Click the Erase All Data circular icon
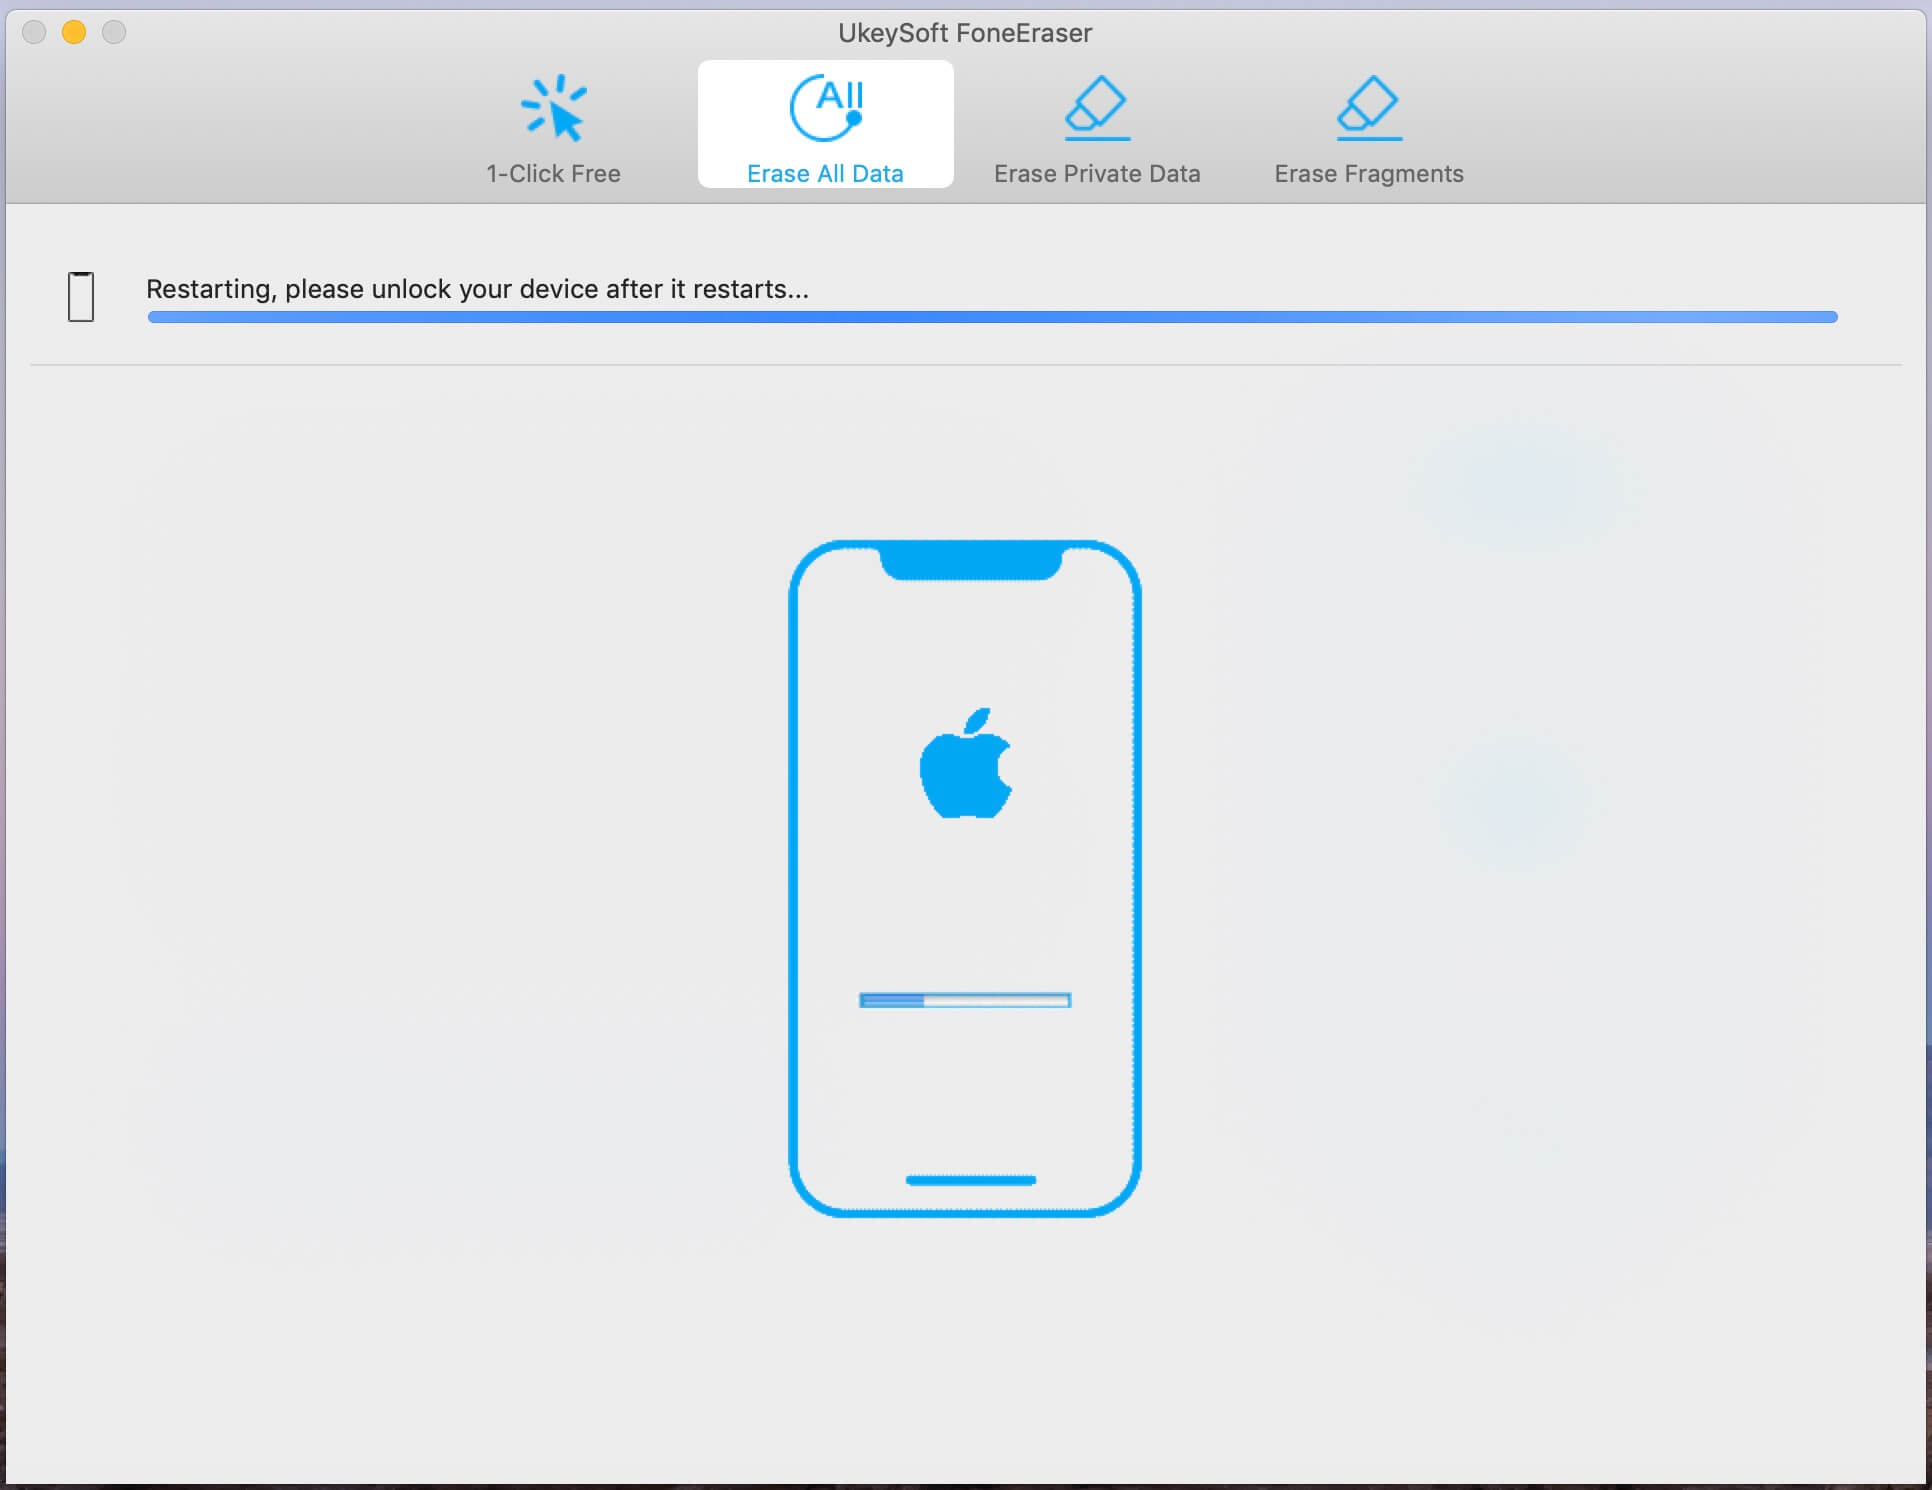The height and width of the screenshot is (1490, 1932). tap(826, 108)
